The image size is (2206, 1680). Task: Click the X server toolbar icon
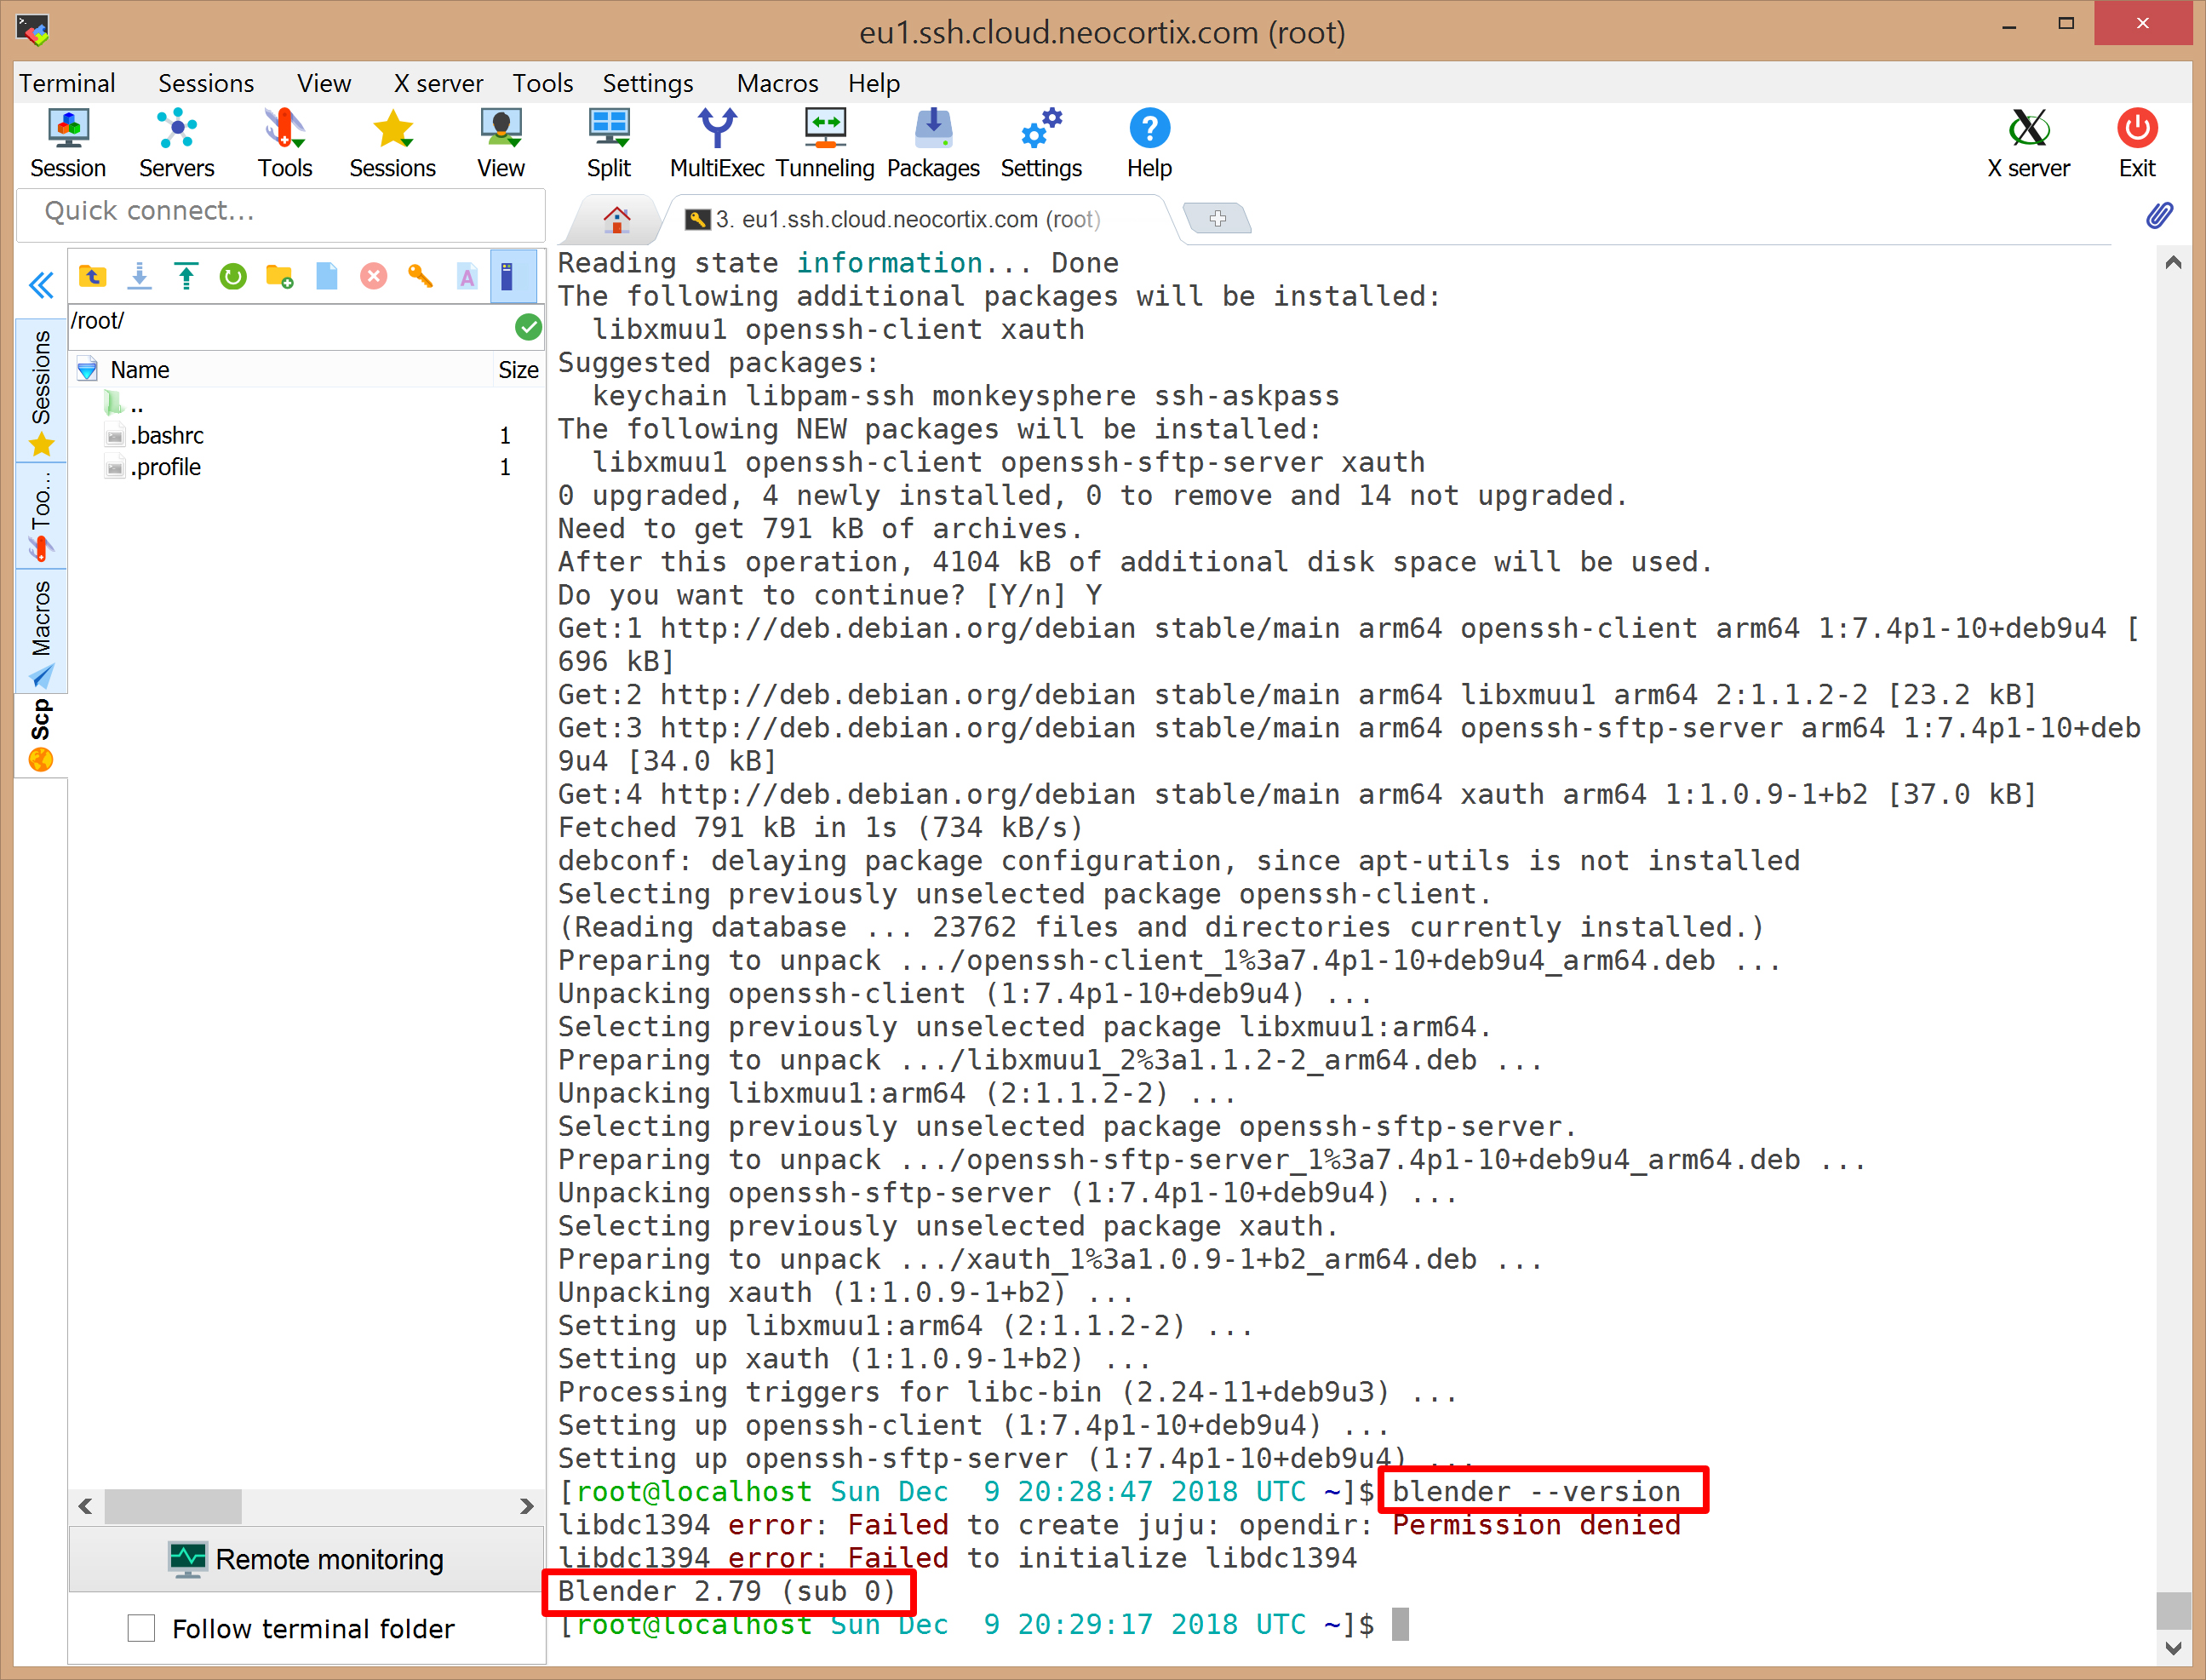pos(2028,144)
